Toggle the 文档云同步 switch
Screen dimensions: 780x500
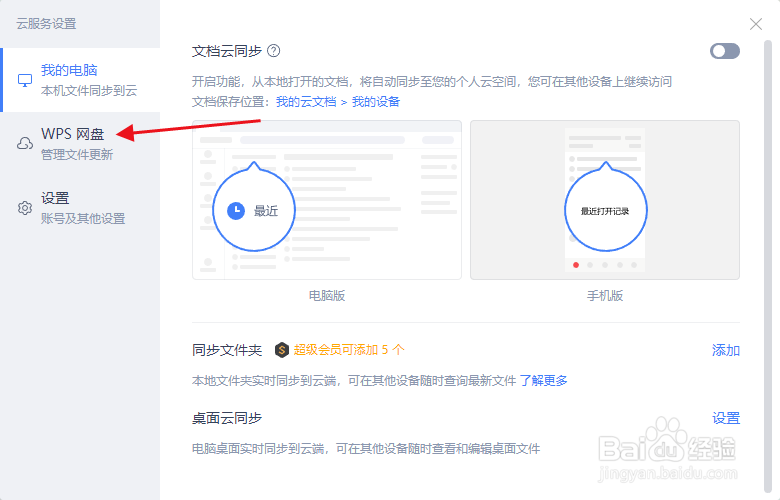(725, 51)
